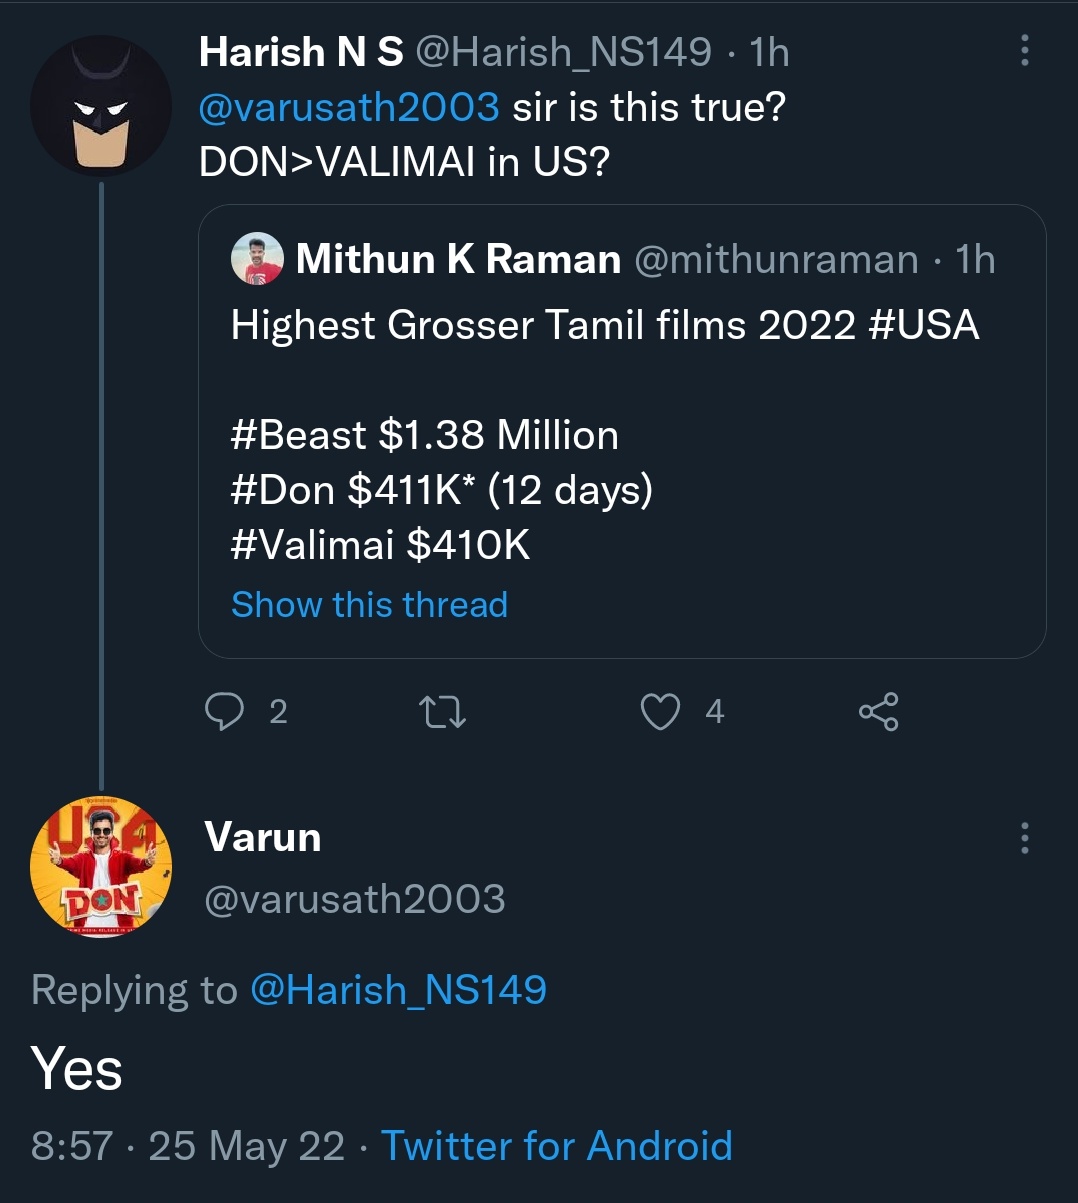Open Harish N S display name
The image size is (1078, 1203).
point(301,52)
